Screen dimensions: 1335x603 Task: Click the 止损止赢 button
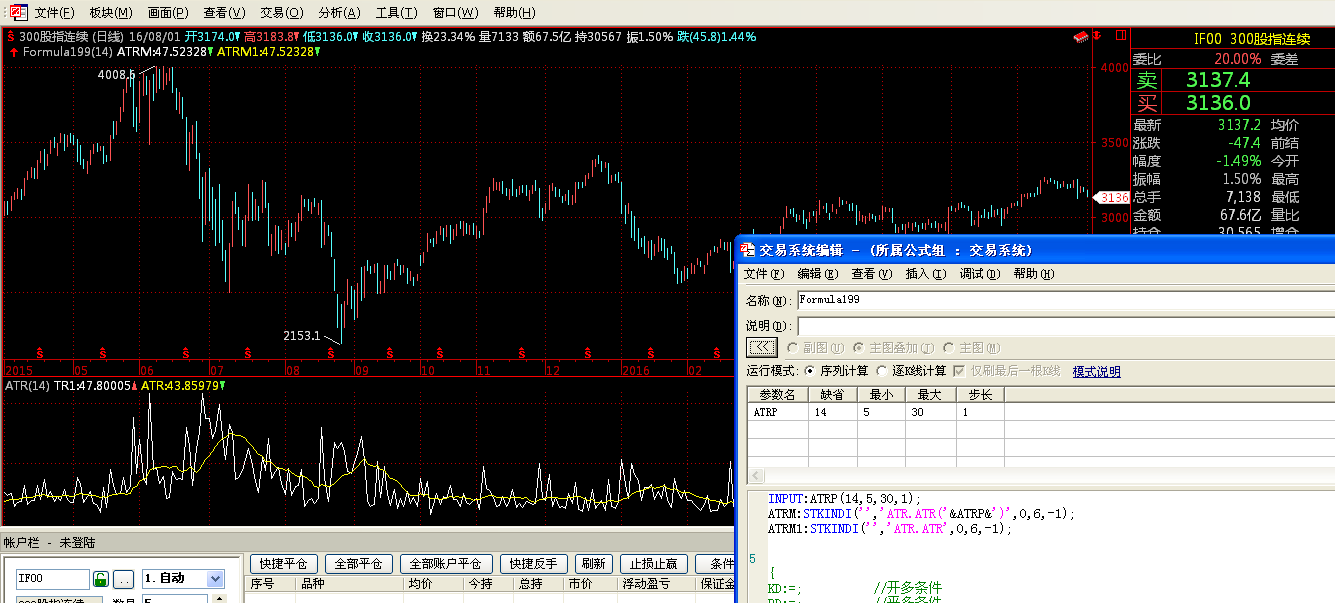654,564
